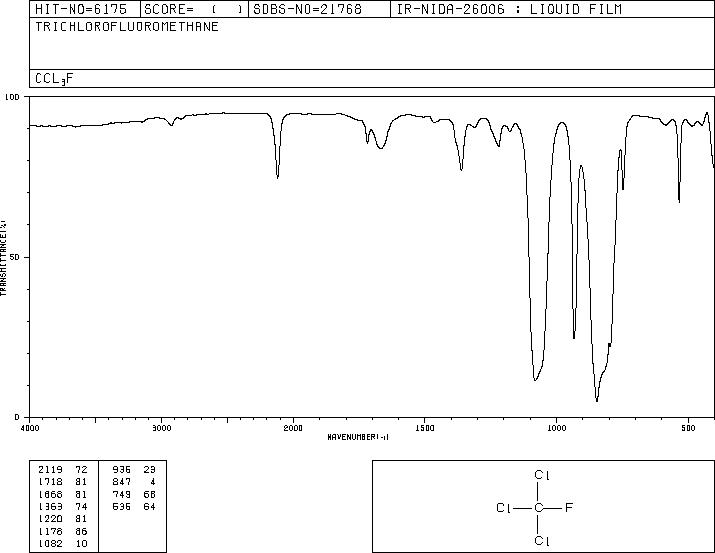Select the IR-NIDA-26006 : LIQUID FILM label
The image size is (715, 553).
[x=509, y=9]
